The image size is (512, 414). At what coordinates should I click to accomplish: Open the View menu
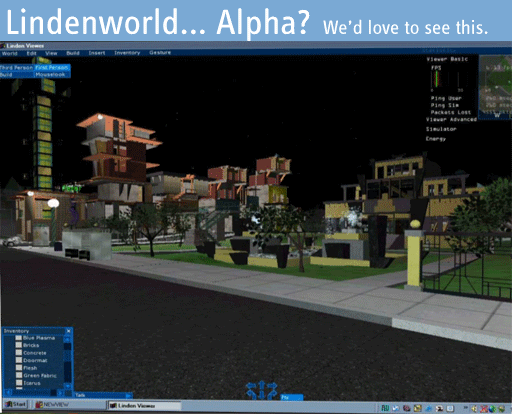pyautogui.click(x=51, y=53)
